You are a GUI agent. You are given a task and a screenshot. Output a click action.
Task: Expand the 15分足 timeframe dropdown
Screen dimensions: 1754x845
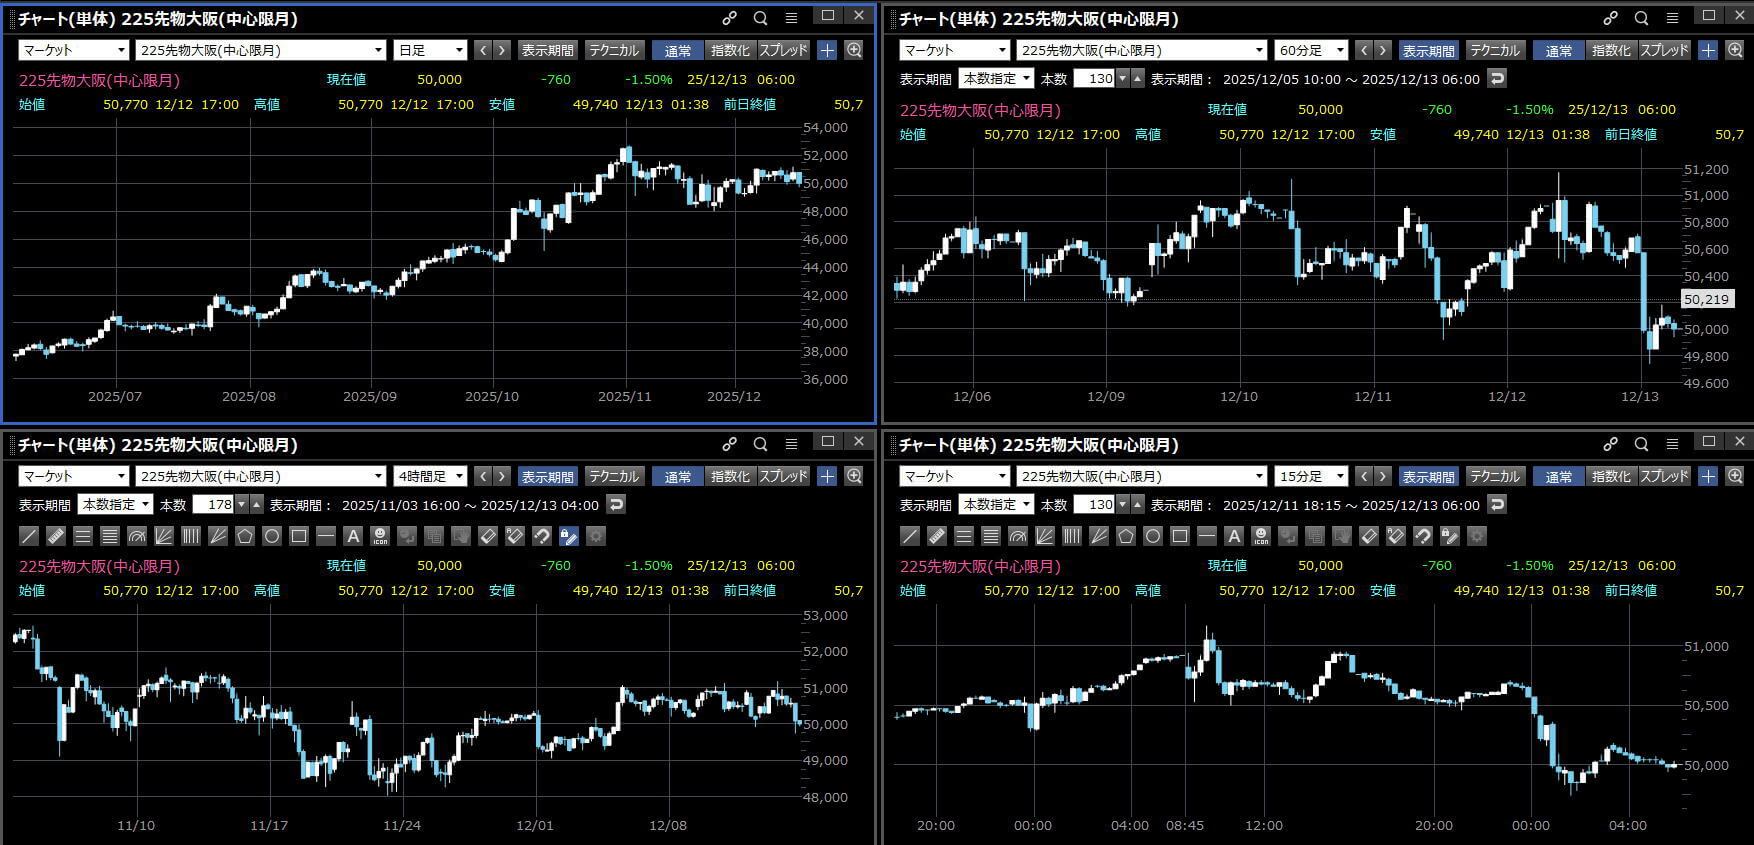click(x=1311, y=476)
